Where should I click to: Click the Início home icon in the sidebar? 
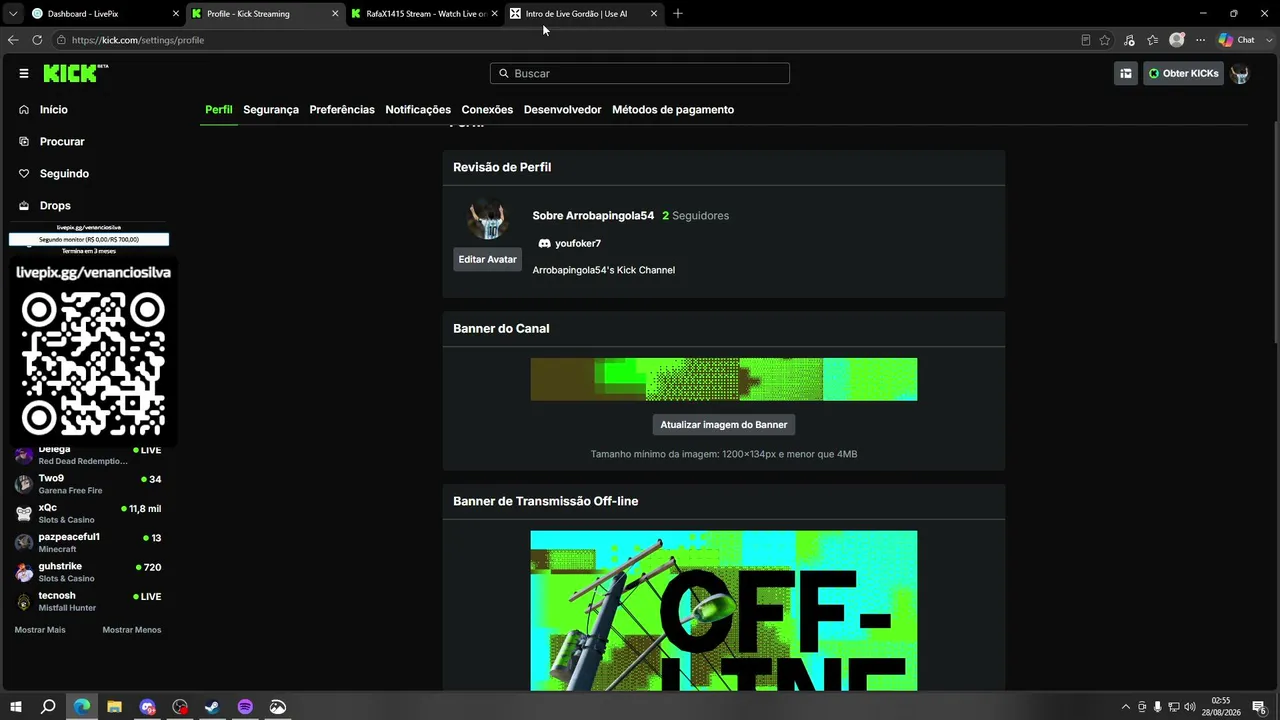click(24, 110)
